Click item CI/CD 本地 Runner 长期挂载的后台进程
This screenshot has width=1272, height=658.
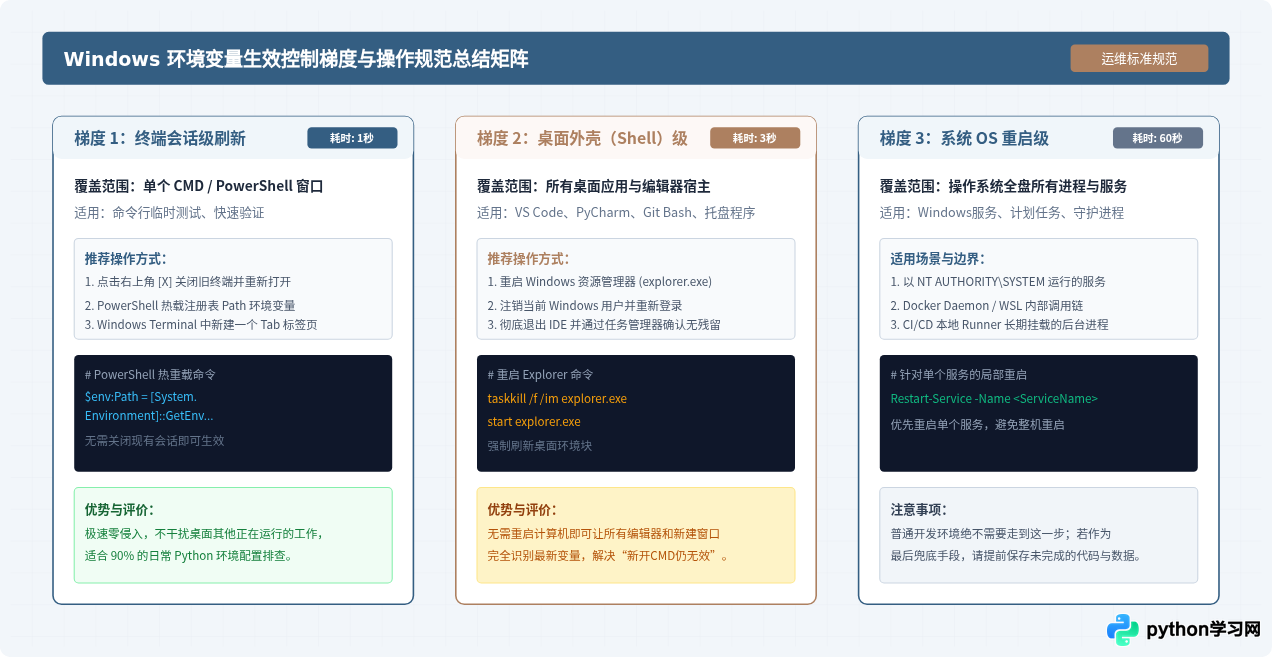[x=999, y=324]
